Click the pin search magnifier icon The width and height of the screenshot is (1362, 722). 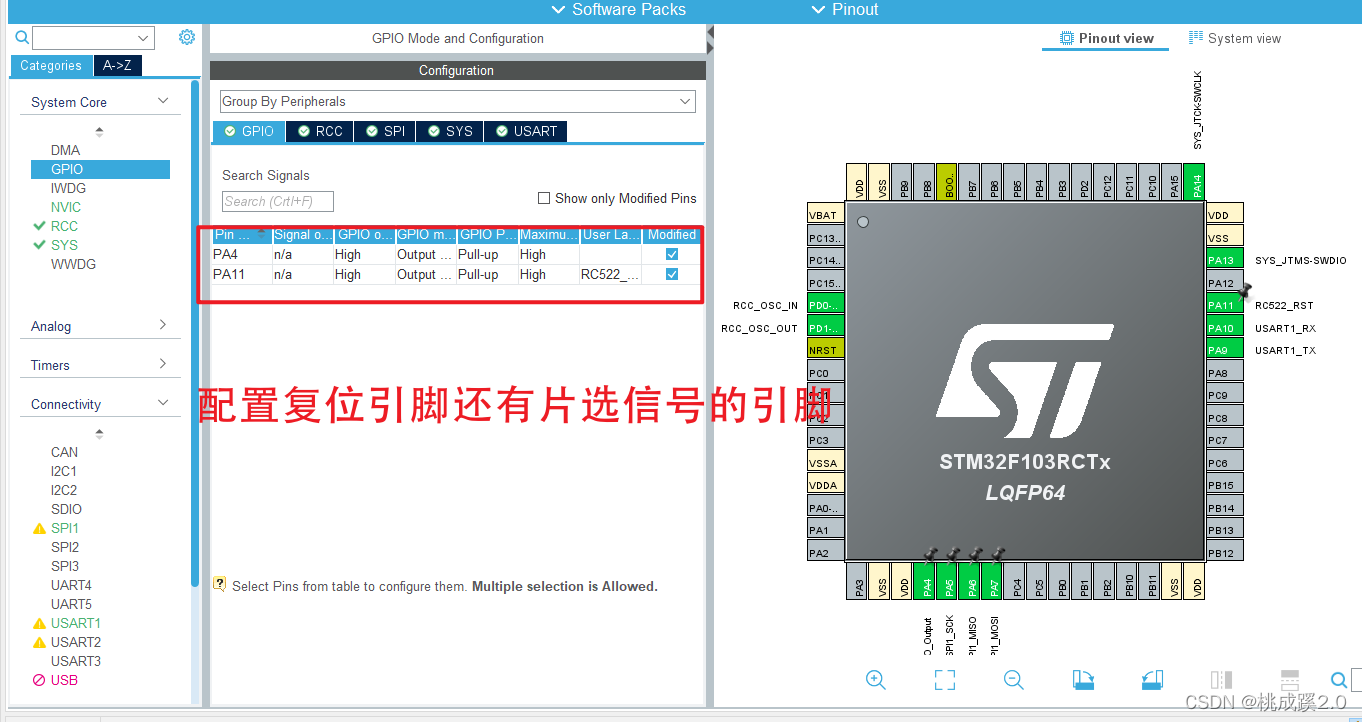click(x=1339, y=681)
